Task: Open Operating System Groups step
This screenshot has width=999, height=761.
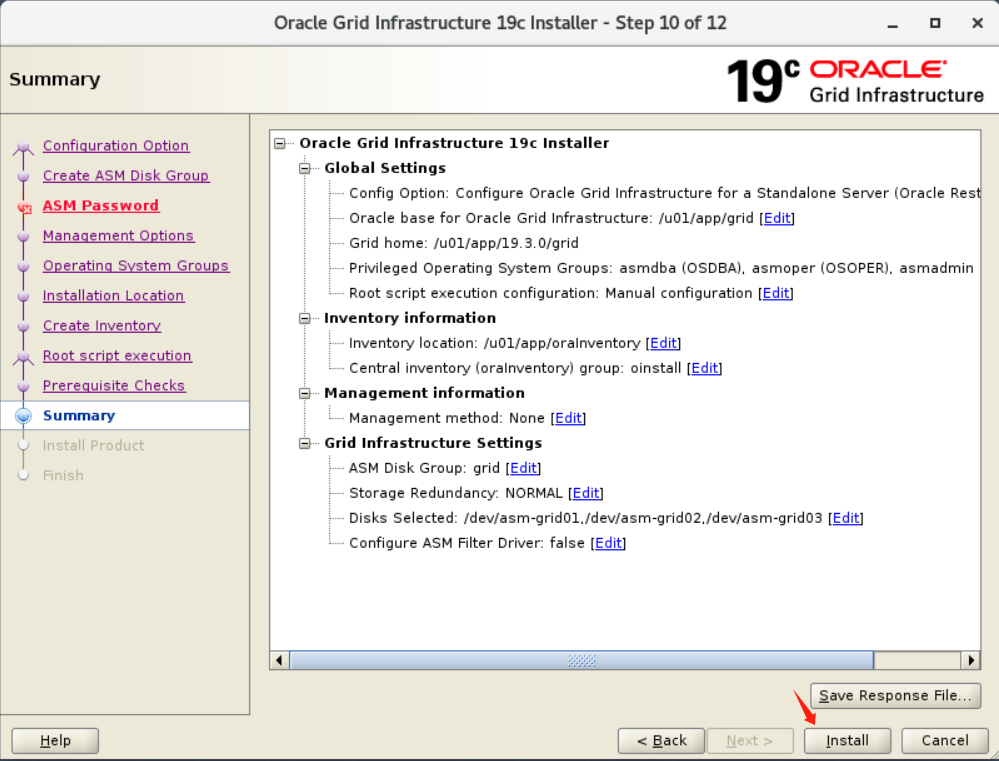Action: (x=136, y=266)
